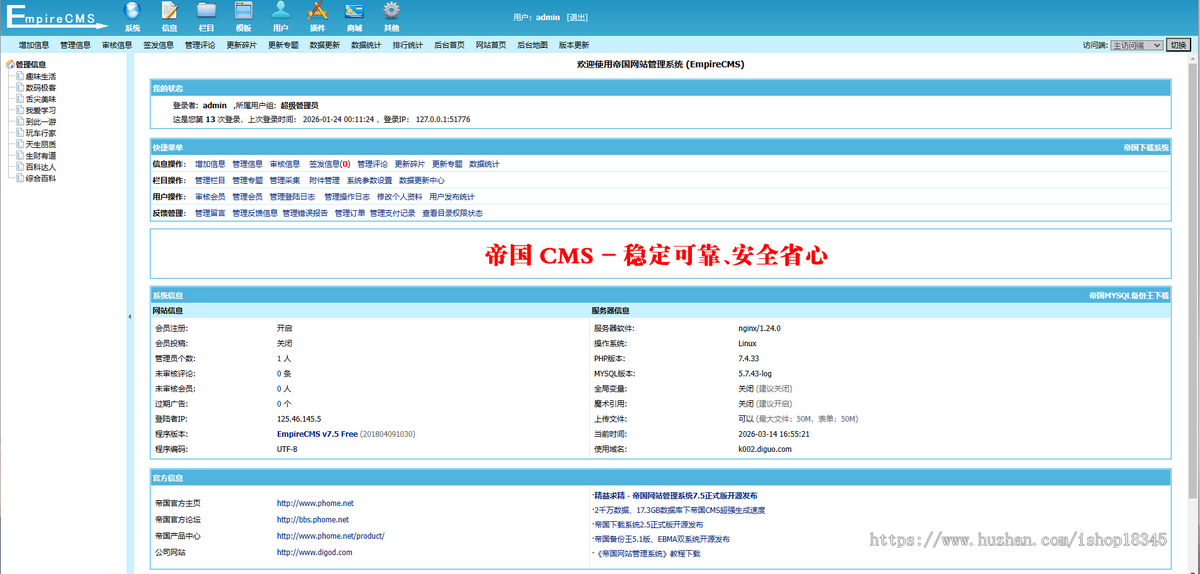Image resolution: width=1200 pixels, height=574 pixels.
Task: Select 后台地图 in the top sub-menu bar
Action: tap(532, 45)
